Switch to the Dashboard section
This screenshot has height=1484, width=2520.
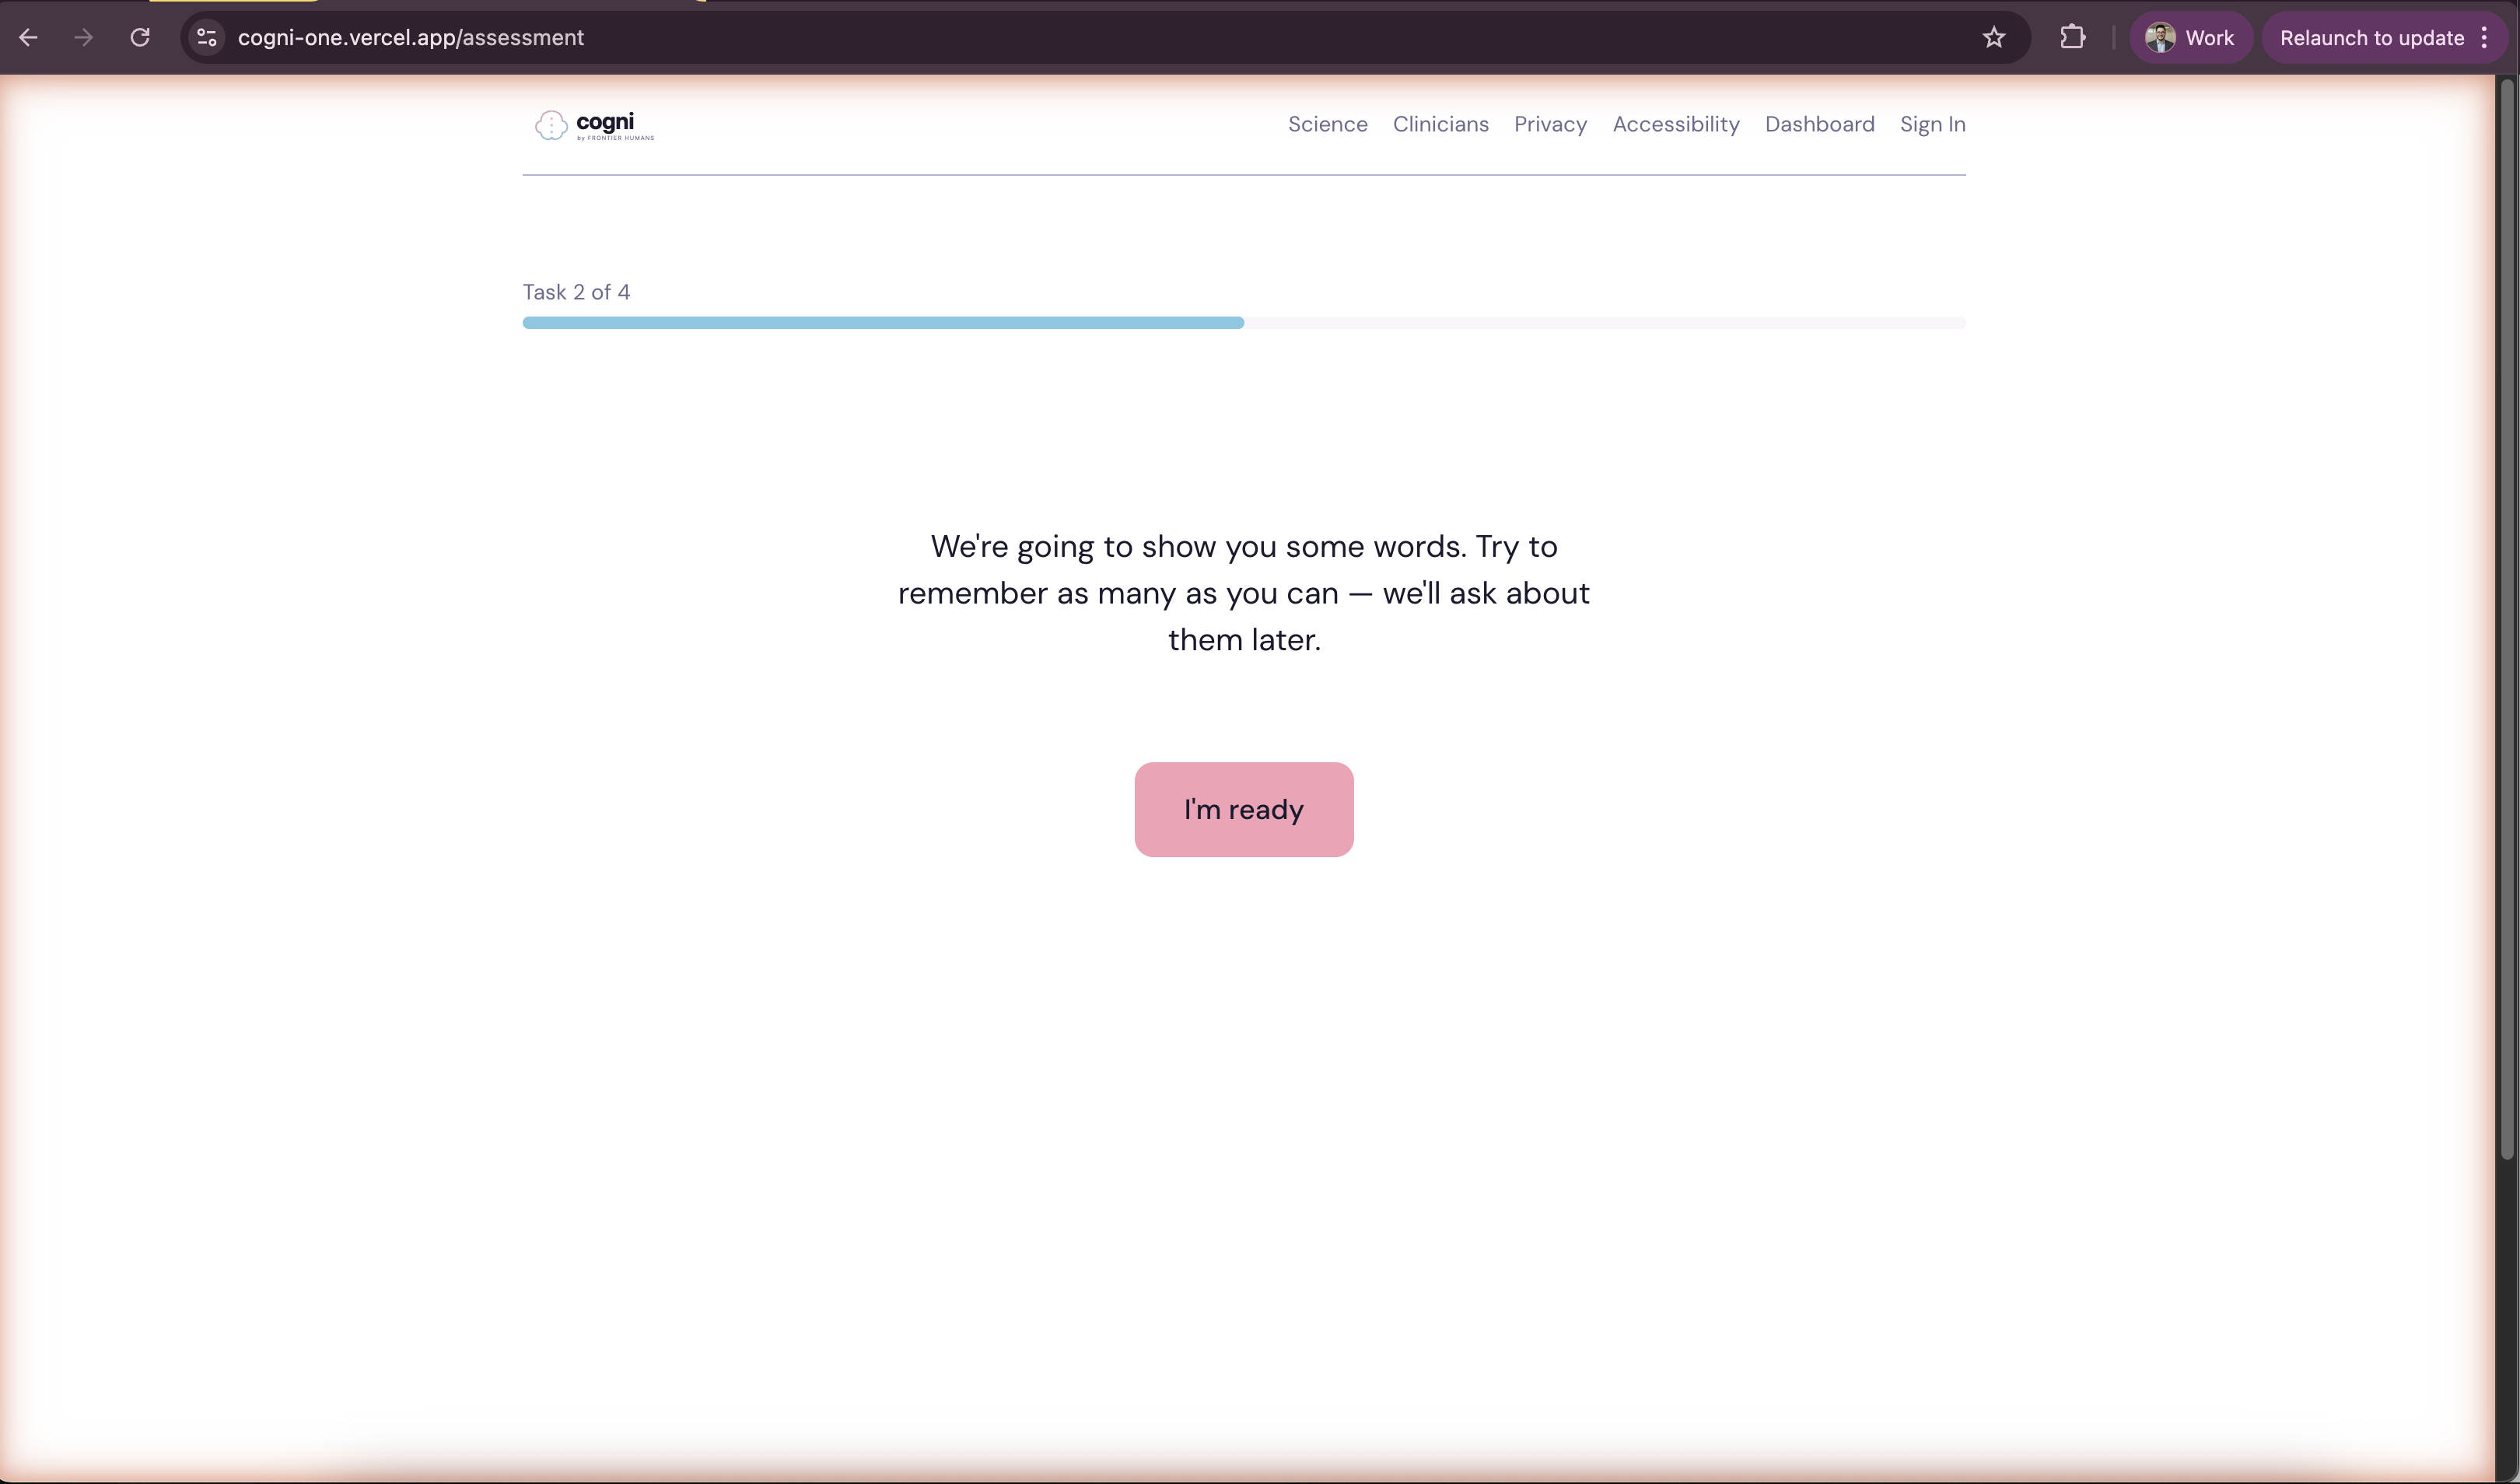click(x=1819, y=124)
